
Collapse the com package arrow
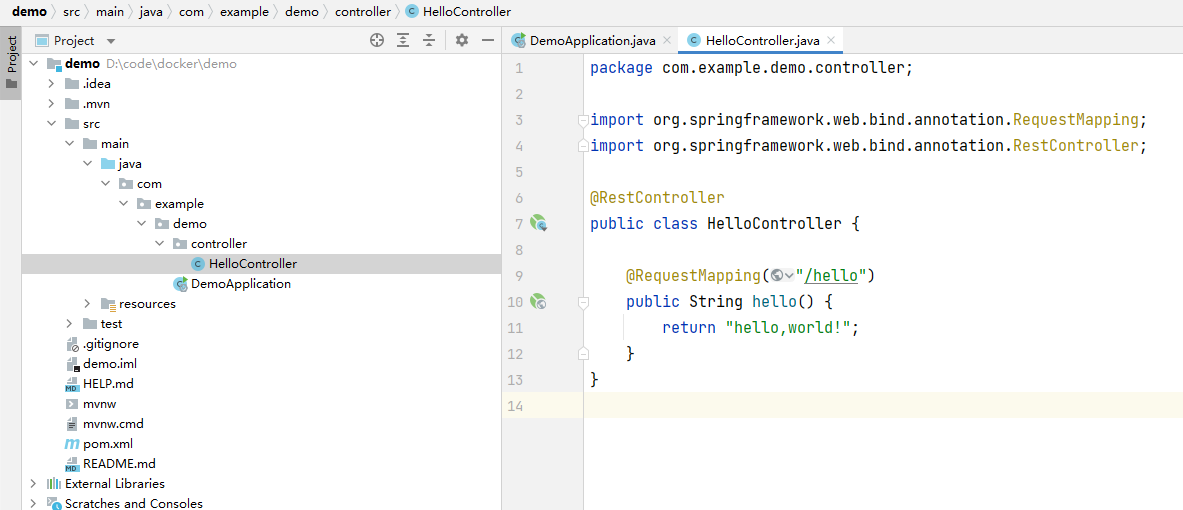pyautogui.click(x=106, y=184)
